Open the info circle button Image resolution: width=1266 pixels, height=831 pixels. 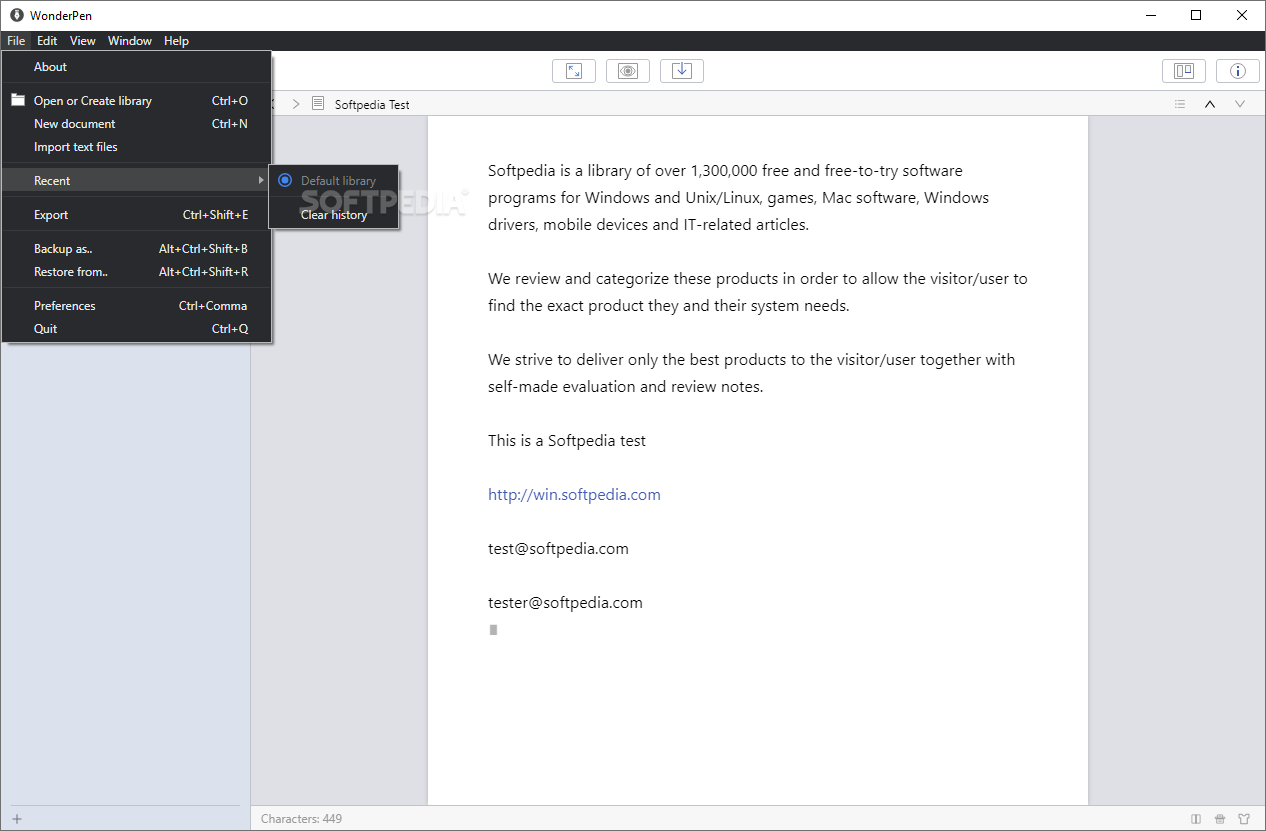point(1238,71)
